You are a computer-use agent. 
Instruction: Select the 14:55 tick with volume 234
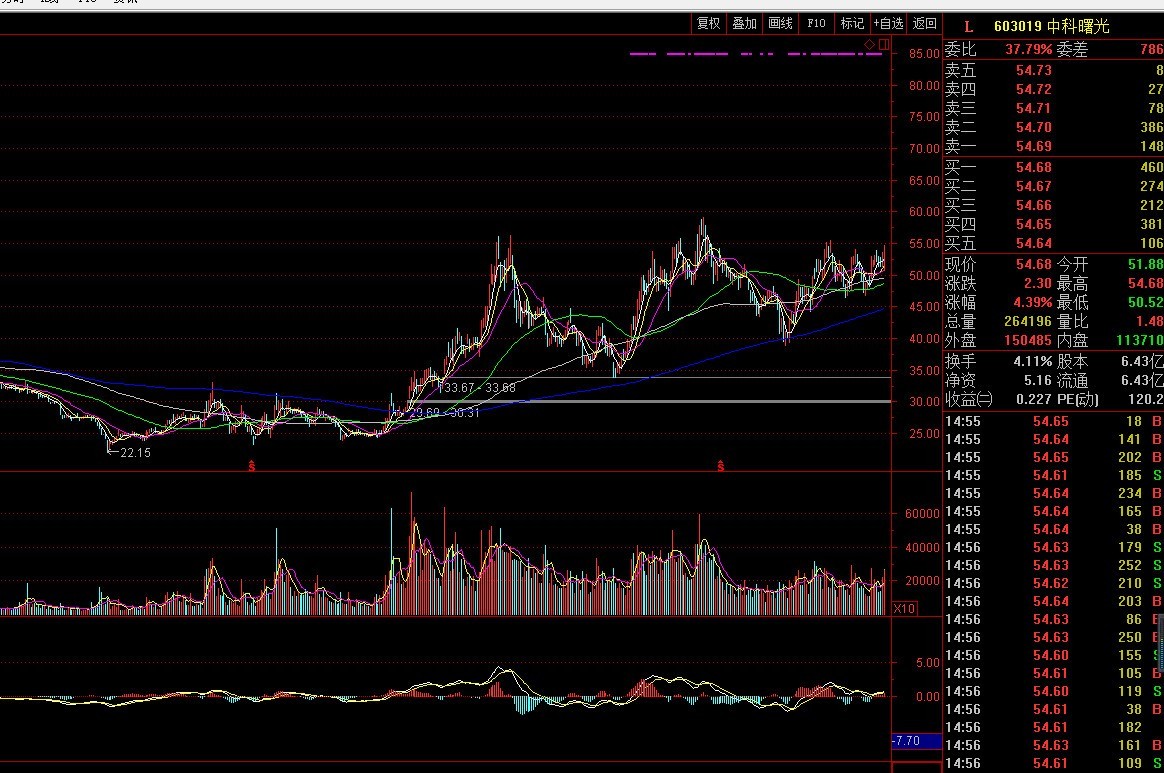coord(1053,494)
